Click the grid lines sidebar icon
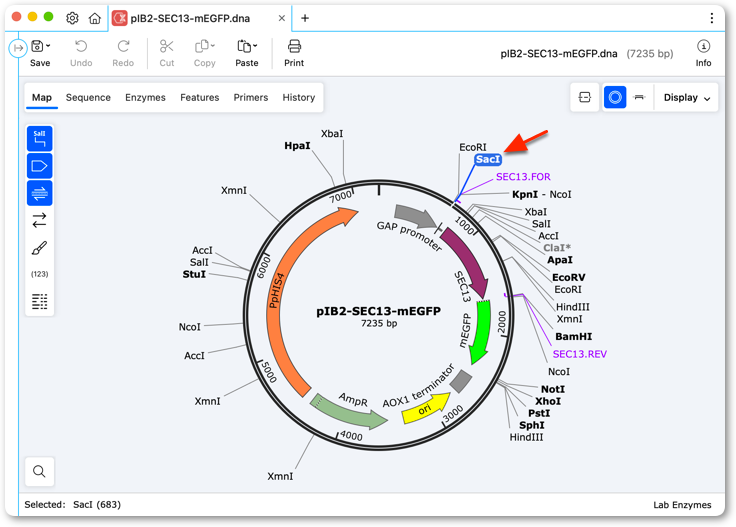The width and height of the screenshot is (736, 527). coord(39,301)
